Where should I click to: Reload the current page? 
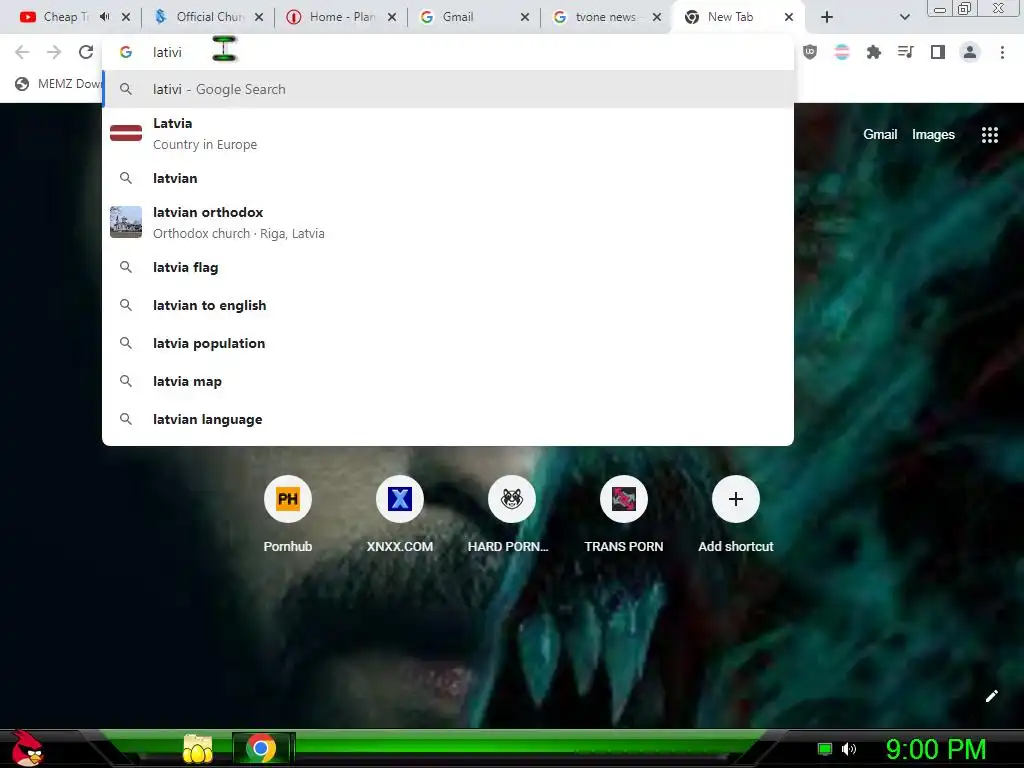[x=86, y=52]
